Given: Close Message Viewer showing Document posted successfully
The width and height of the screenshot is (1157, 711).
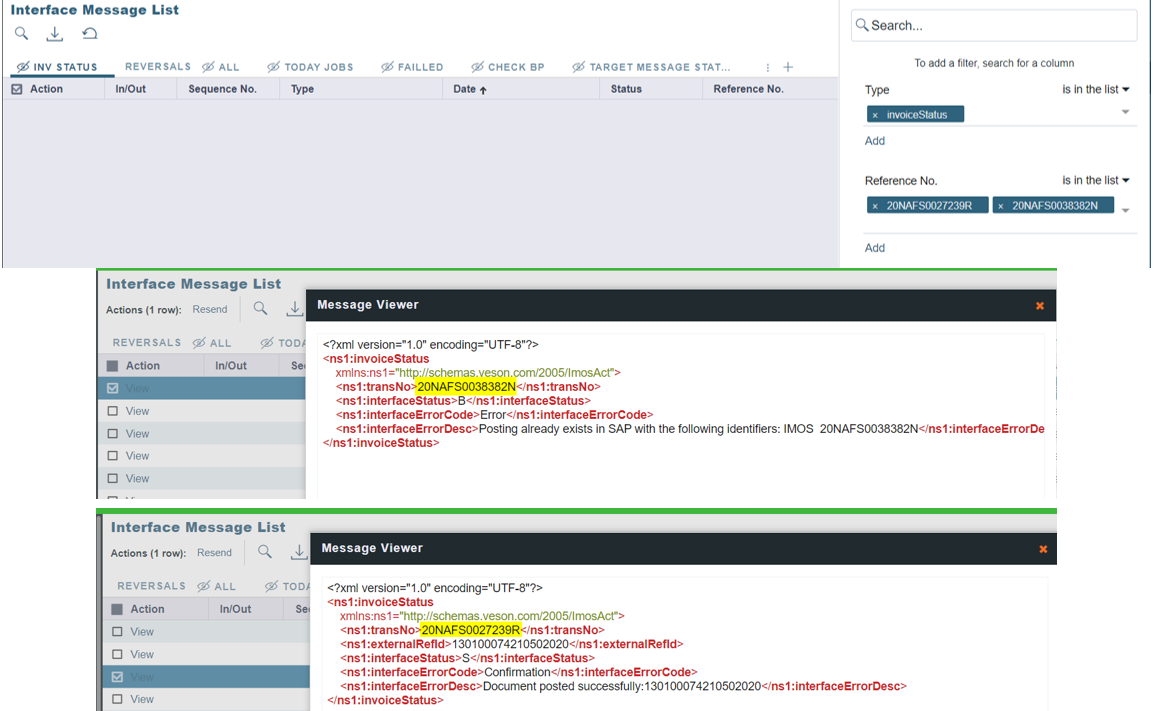Looking at the screenshot, I should tap(1043, 549).
